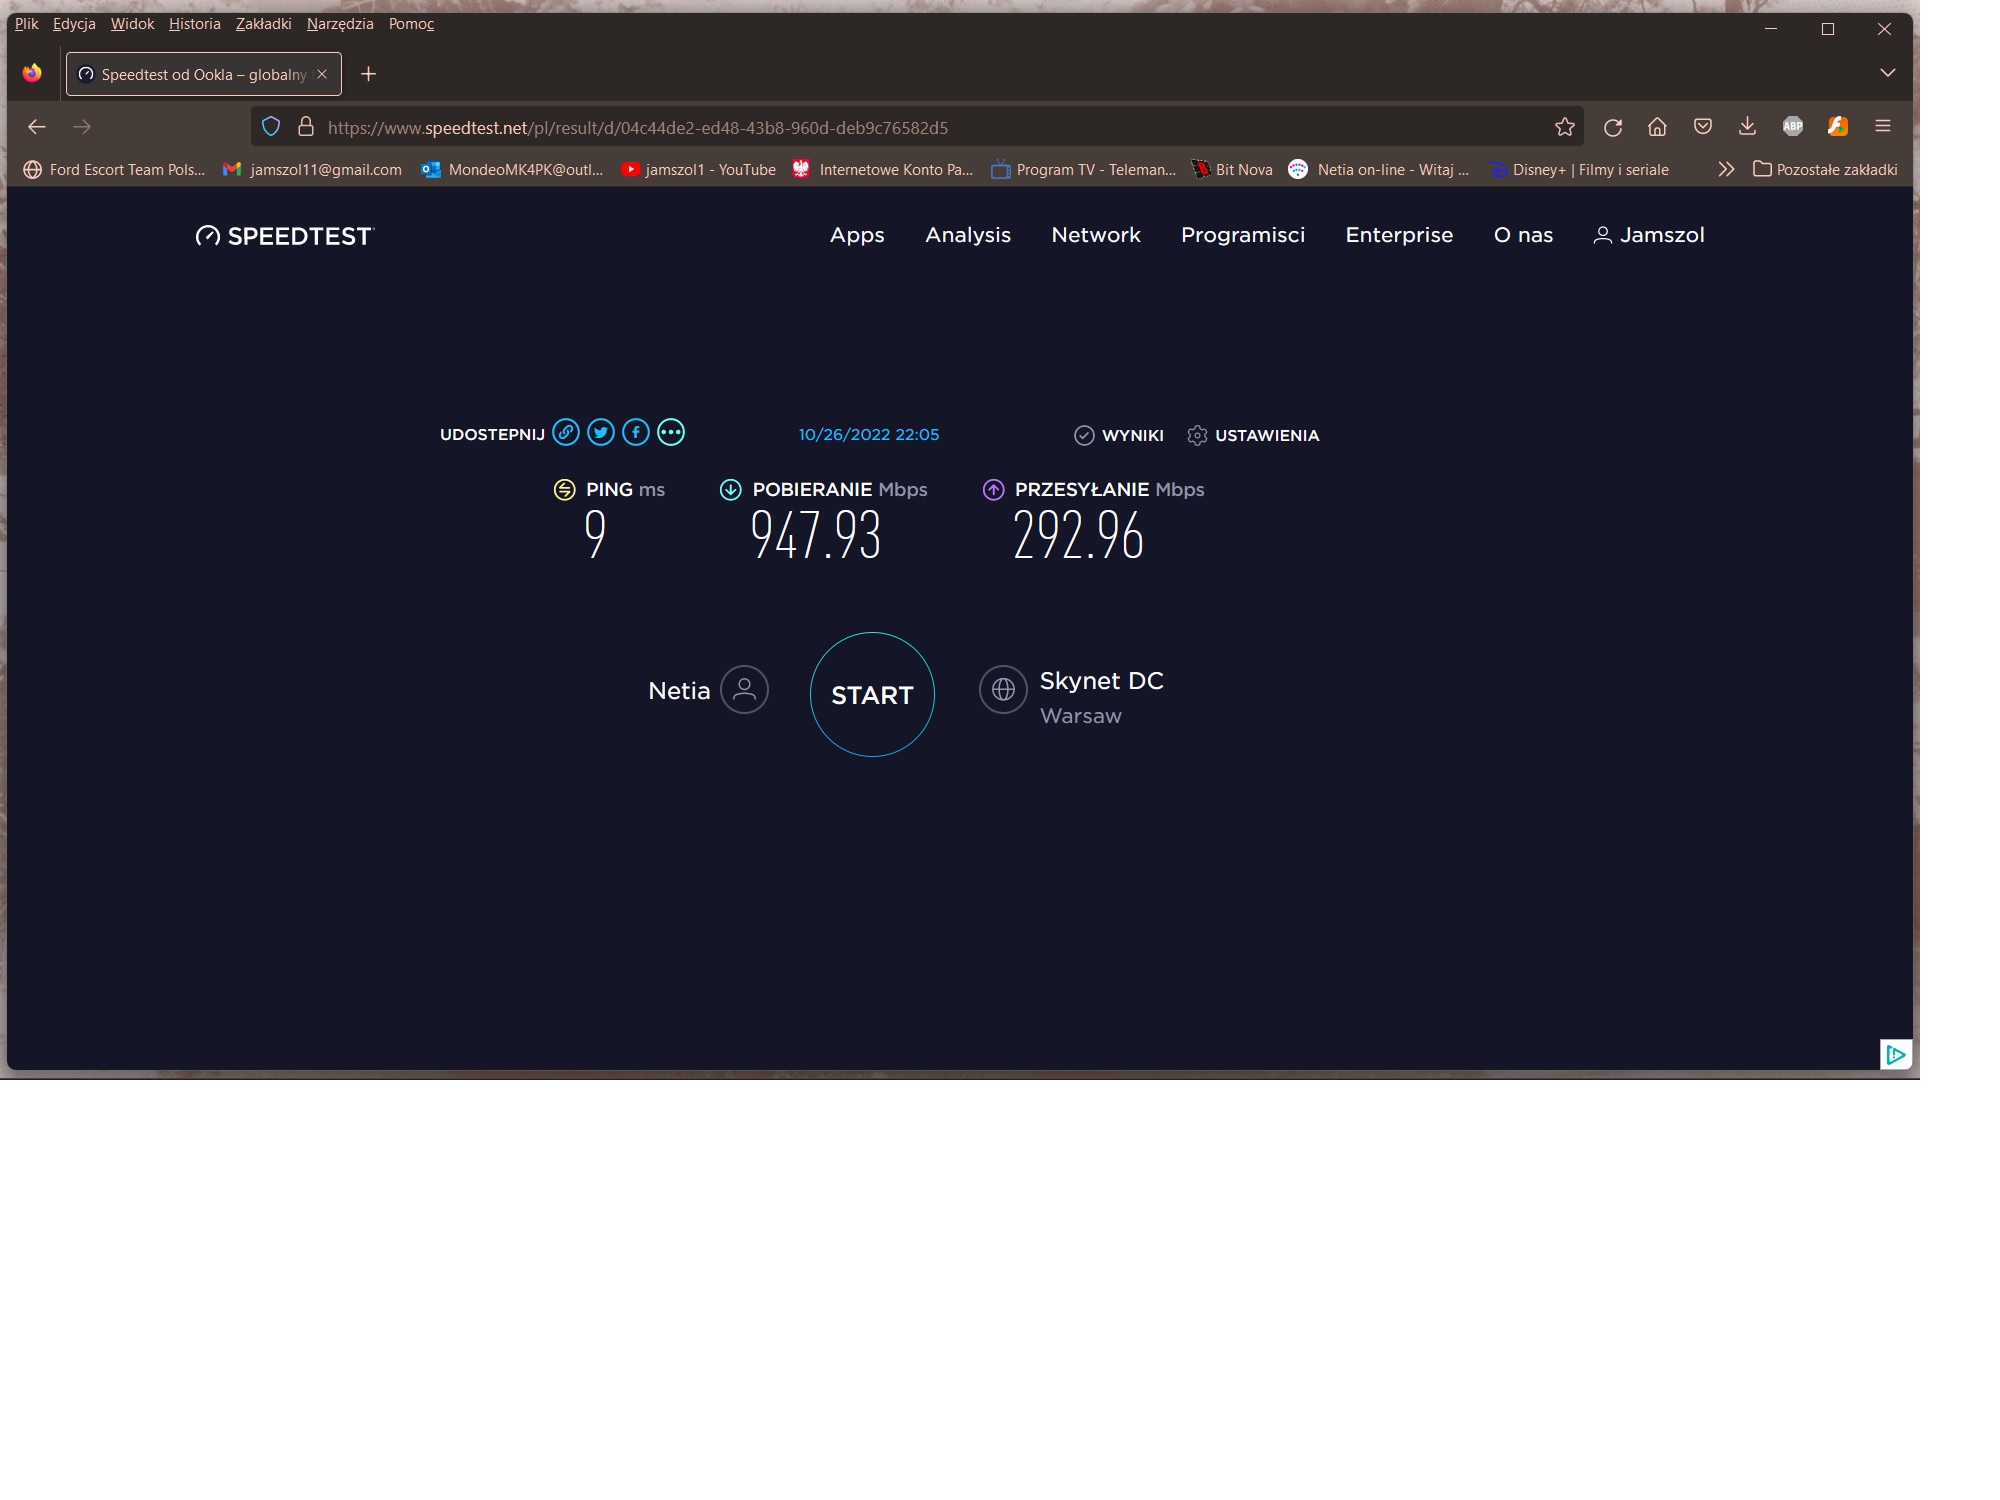The height and width of the screenshot is (1500, 2000).
Task: Open USTAWIENIA settings link
Action: (x=1254, y=435)
